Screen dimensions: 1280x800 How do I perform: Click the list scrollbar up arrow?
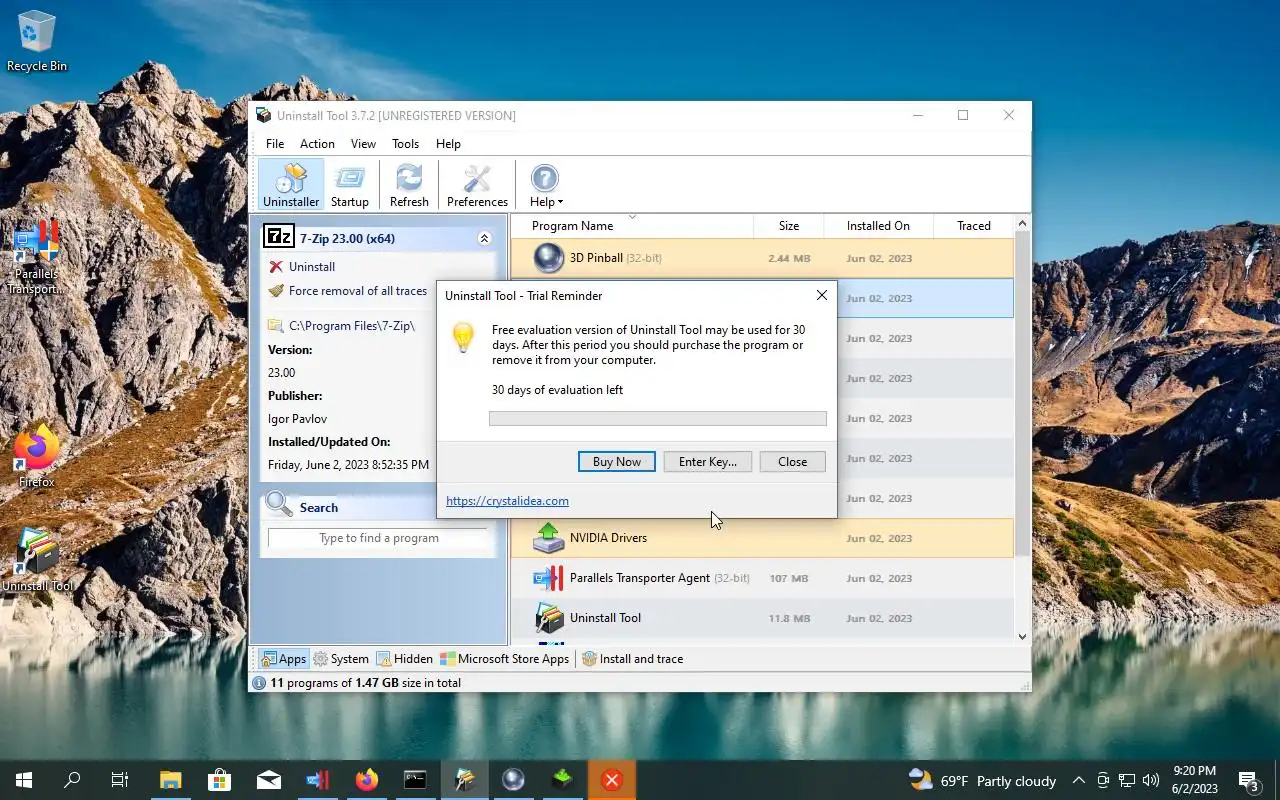tap(1022, 224)
